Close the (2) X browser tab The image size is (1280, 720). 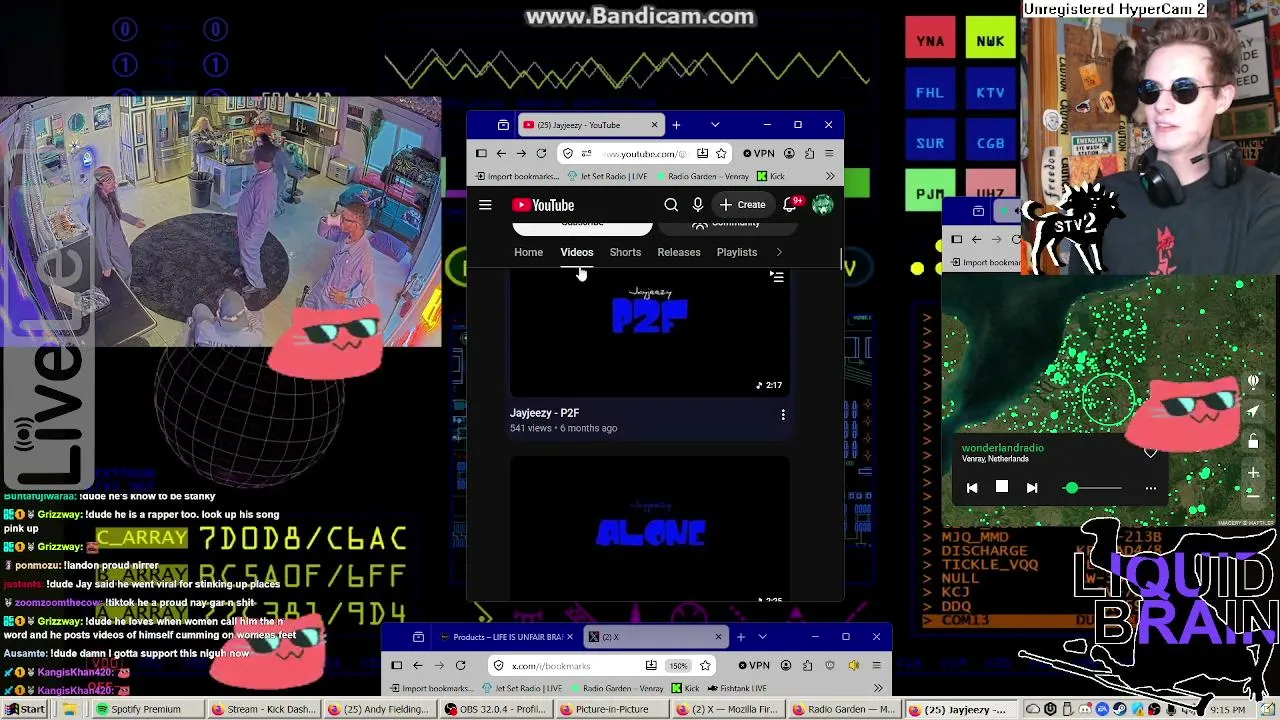(x=717, y=637)
